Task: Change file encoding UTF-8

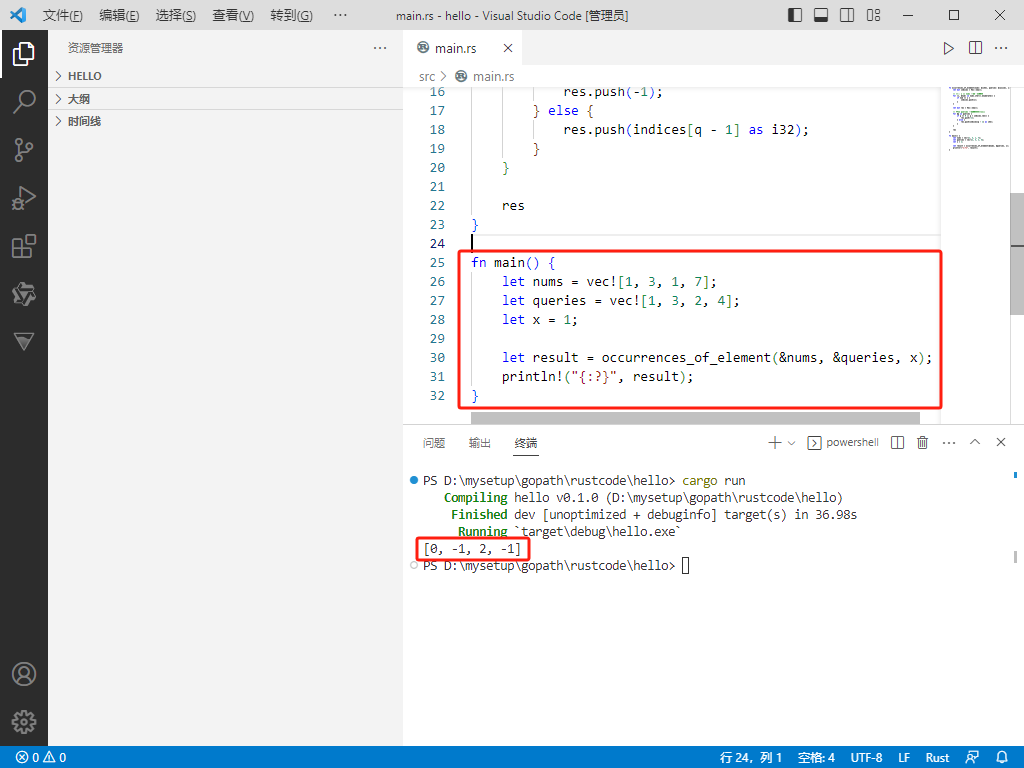Action: [866, 758]
